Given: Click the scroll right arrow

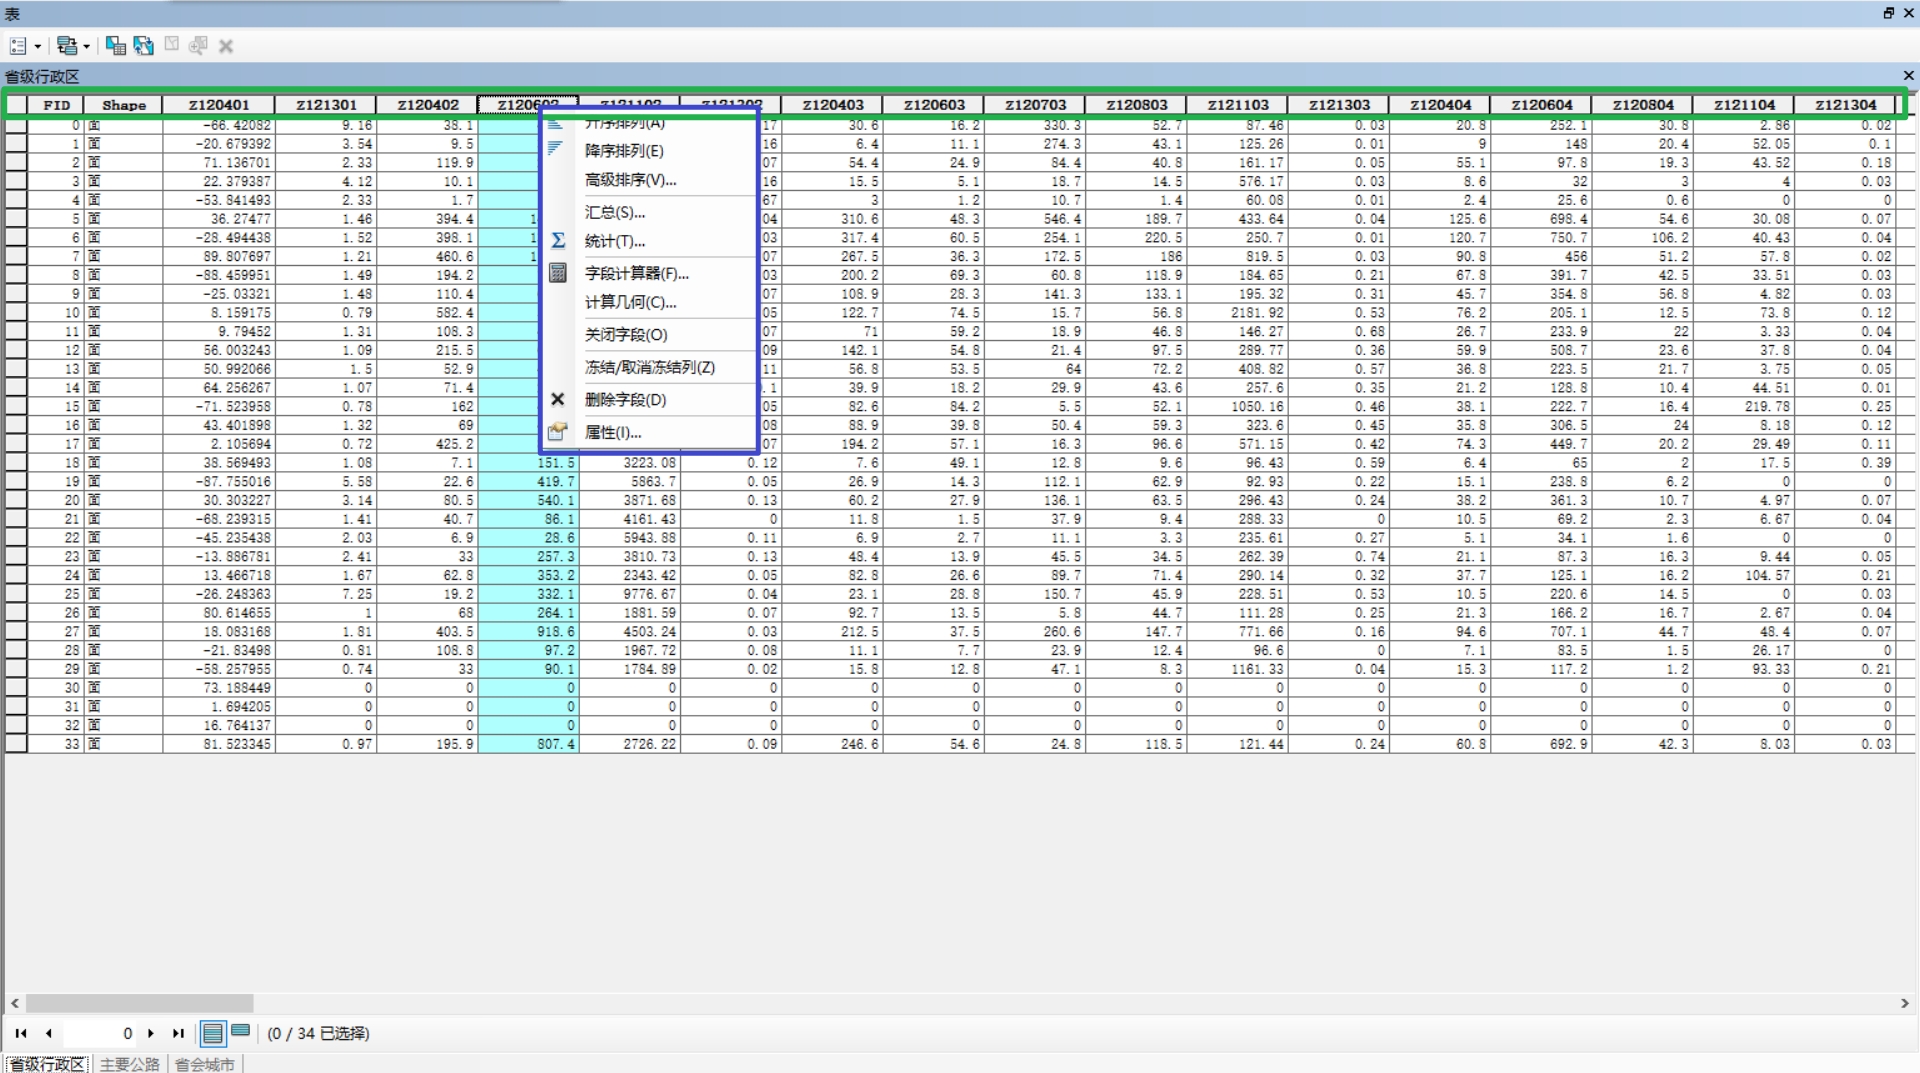Looking at the screenshot, I should (1905, 1003).
